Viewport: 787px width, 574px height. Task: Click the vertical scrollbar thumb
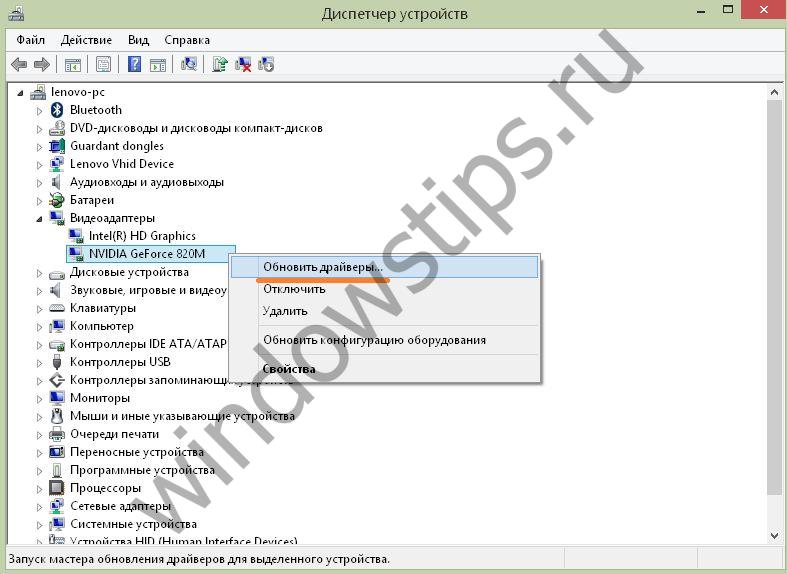(774, 296)
